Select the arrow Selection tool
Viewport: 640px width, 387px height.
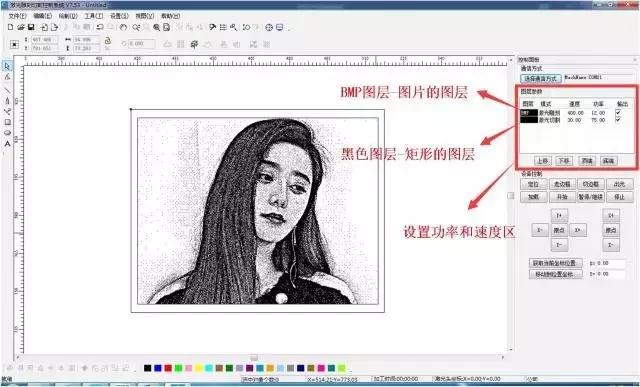(x=7, y=66)
